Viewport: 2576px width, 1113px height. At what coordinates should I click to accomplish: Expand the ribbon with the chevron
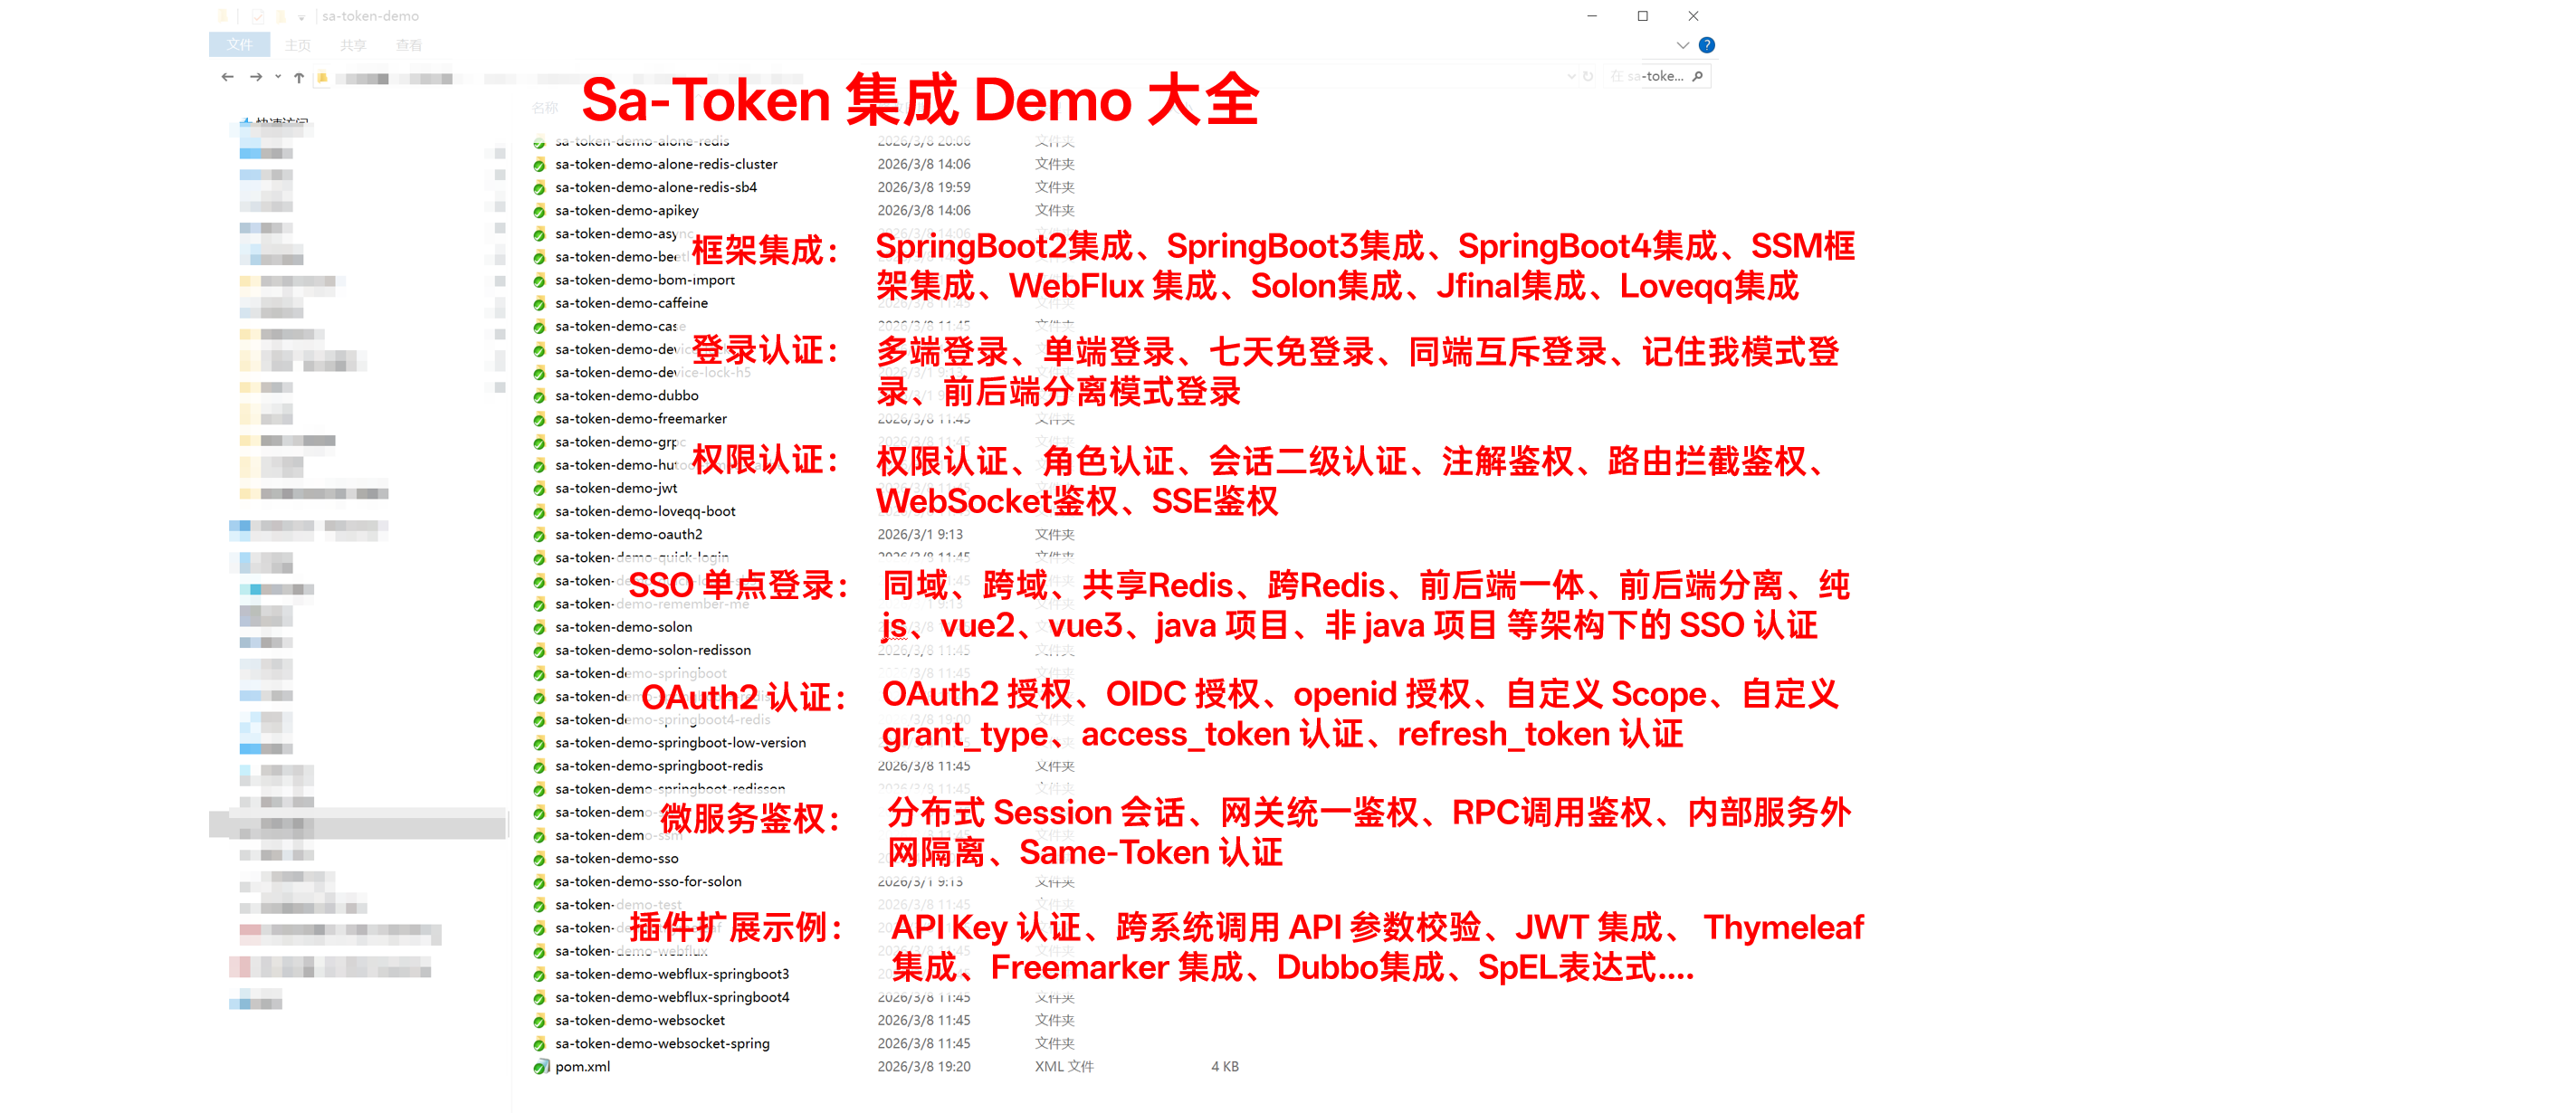pos(1682,45)
